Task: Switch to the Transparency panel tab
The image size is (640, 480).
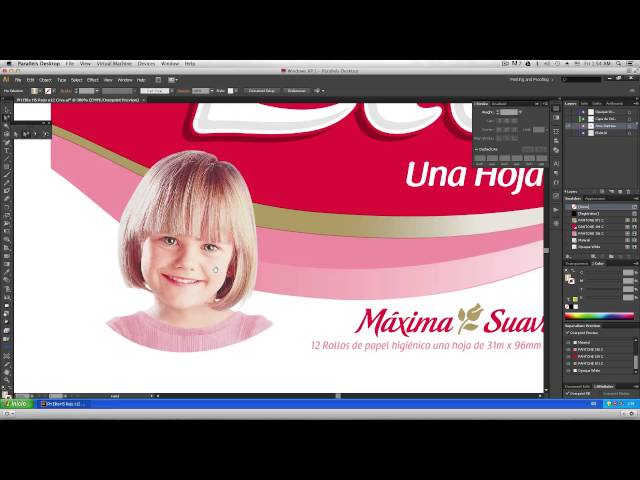Action: (577, 264)
